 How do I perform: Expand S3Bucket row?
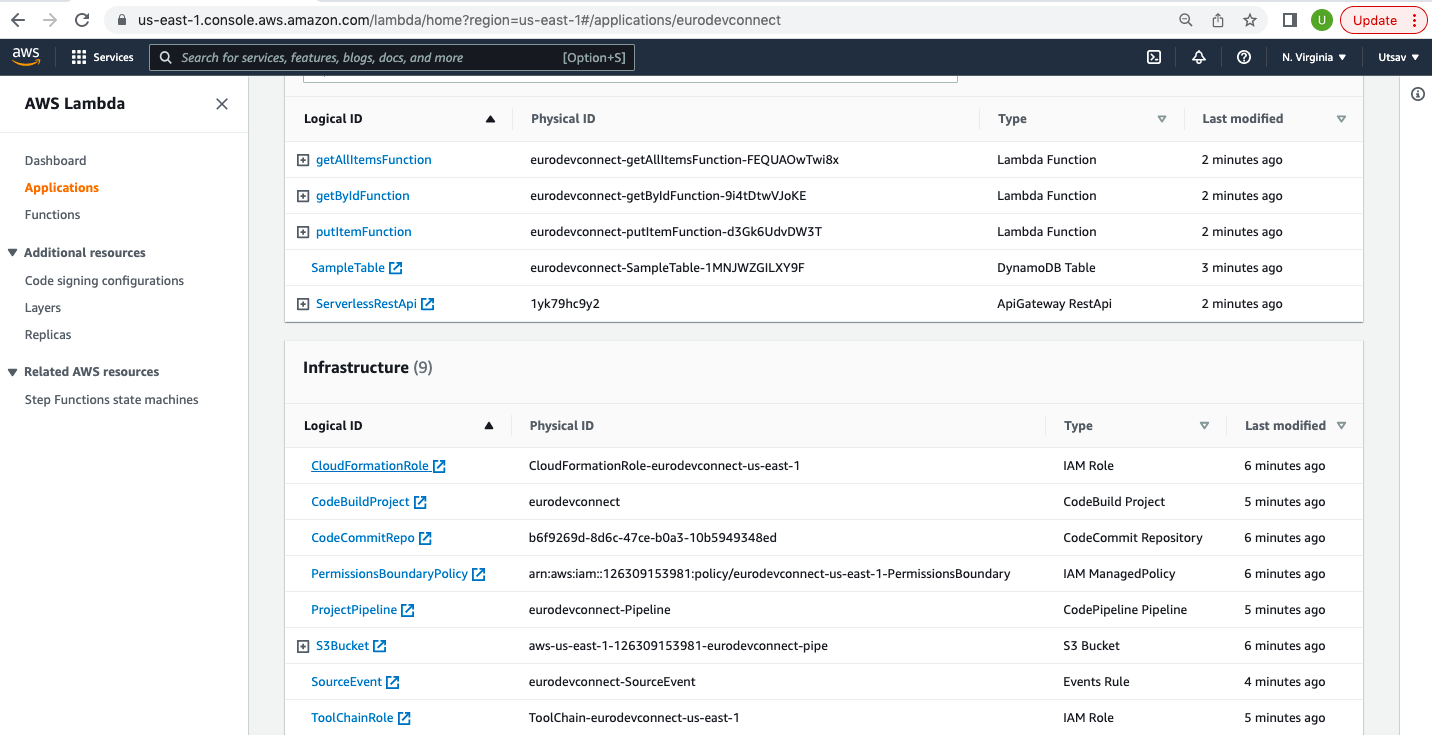[x=303, y=646]
